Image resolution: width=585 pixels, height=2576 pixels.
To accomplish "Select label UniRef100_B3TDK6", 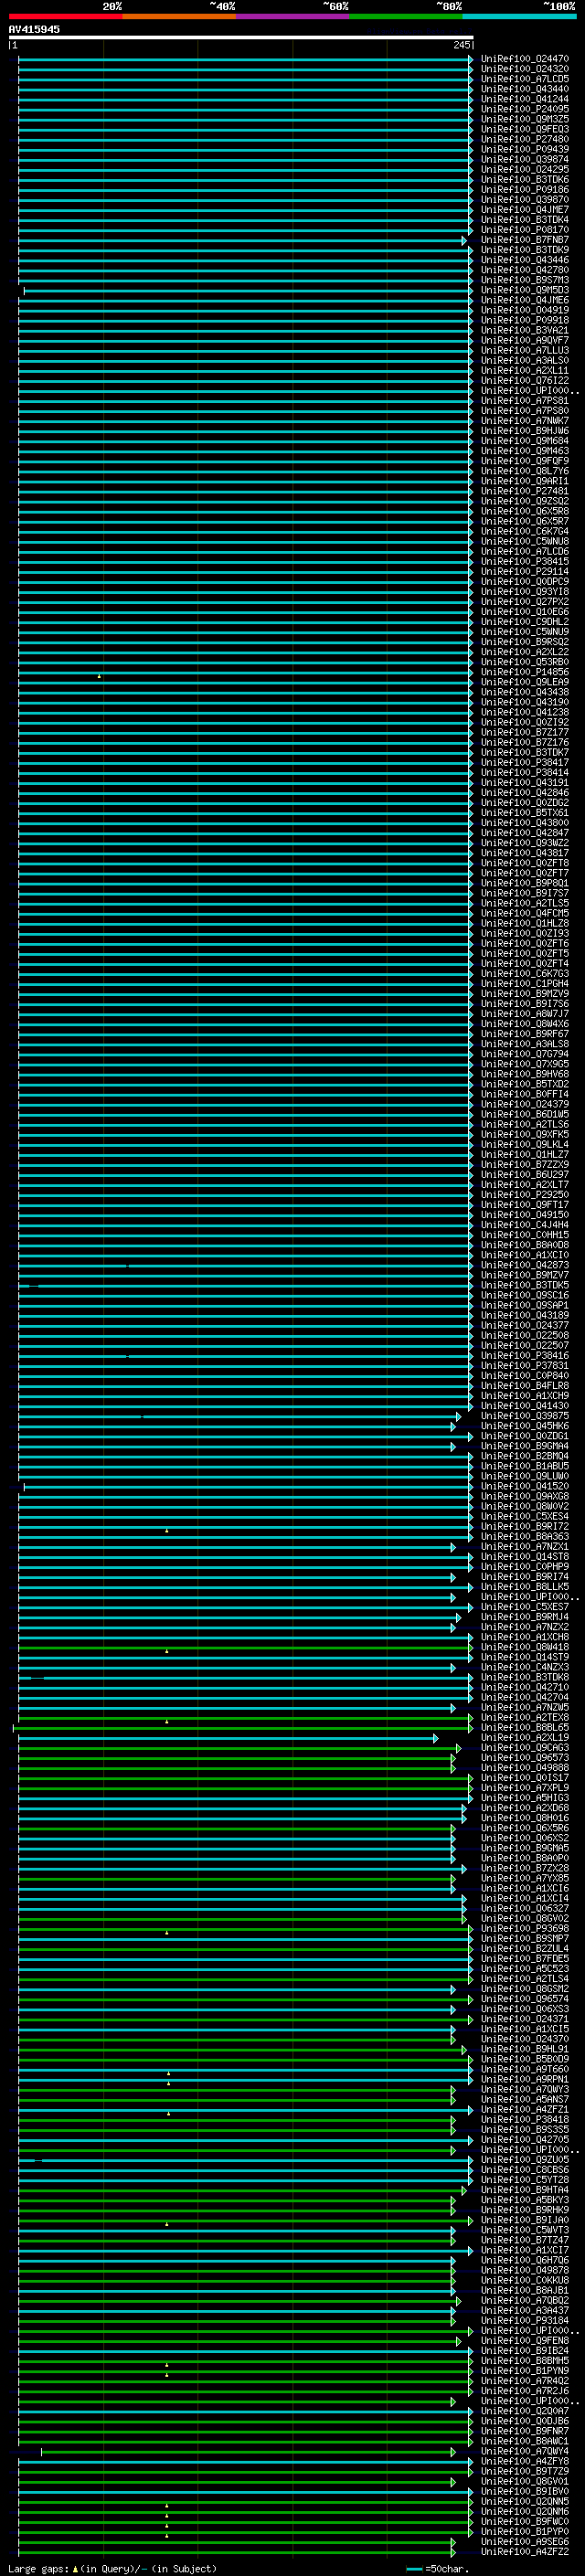I will (x=525, y=180).
